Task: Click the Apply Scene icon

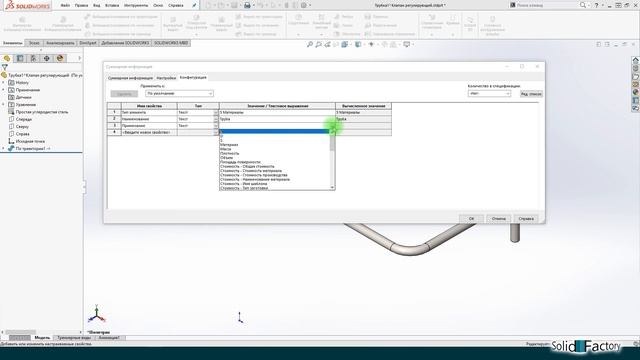Action: click(393, 44)
